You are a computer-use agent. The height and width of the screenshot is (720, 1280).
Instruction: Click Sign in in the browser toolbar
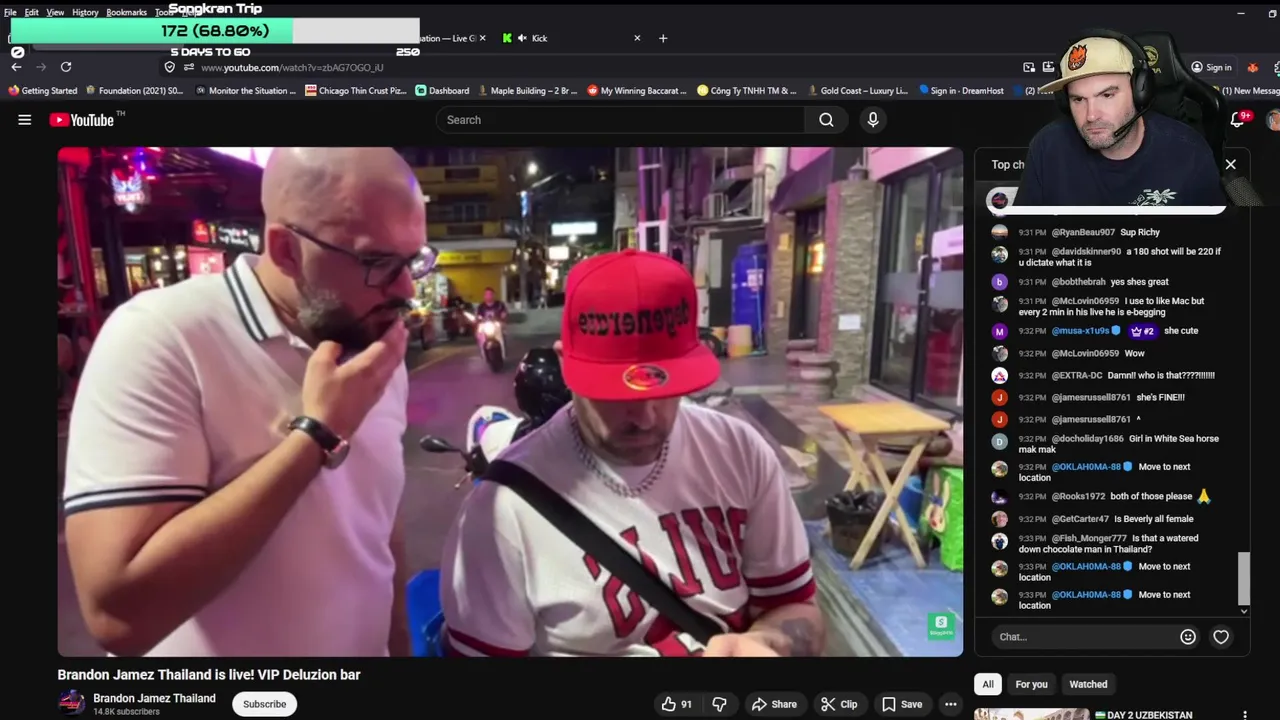[x=1211, y=67]
